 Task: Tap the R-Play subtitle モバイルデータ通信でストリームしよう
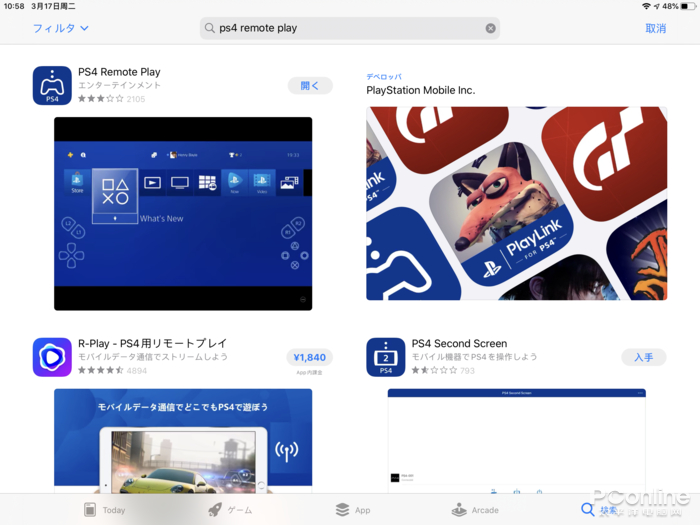(153, 357)
